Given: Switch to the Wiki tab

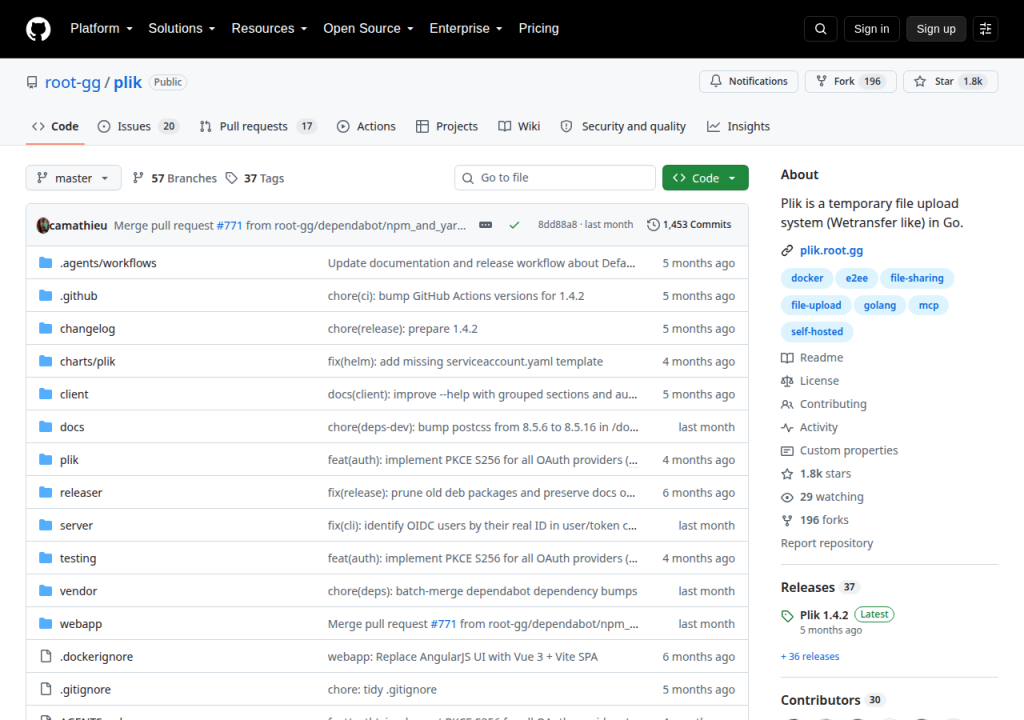Looking at the screenshot, I should click(x=519, y=126).
